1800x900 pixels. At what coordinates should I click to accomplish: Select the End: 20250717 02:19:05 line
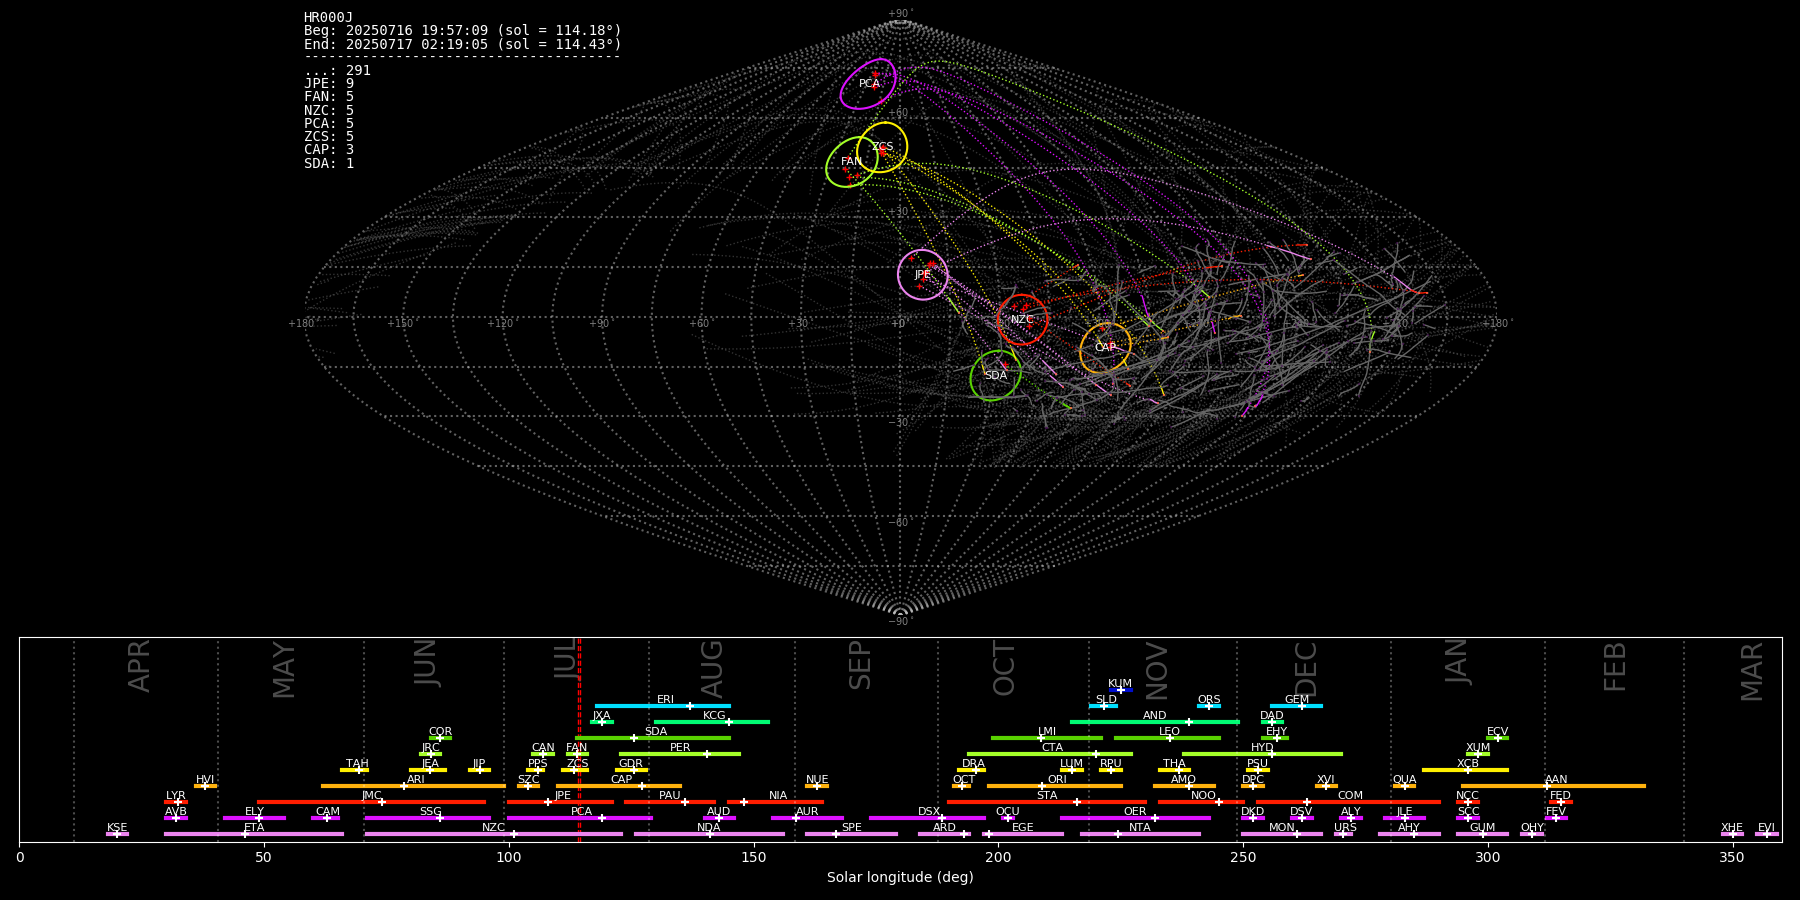[x=463, y=44]
